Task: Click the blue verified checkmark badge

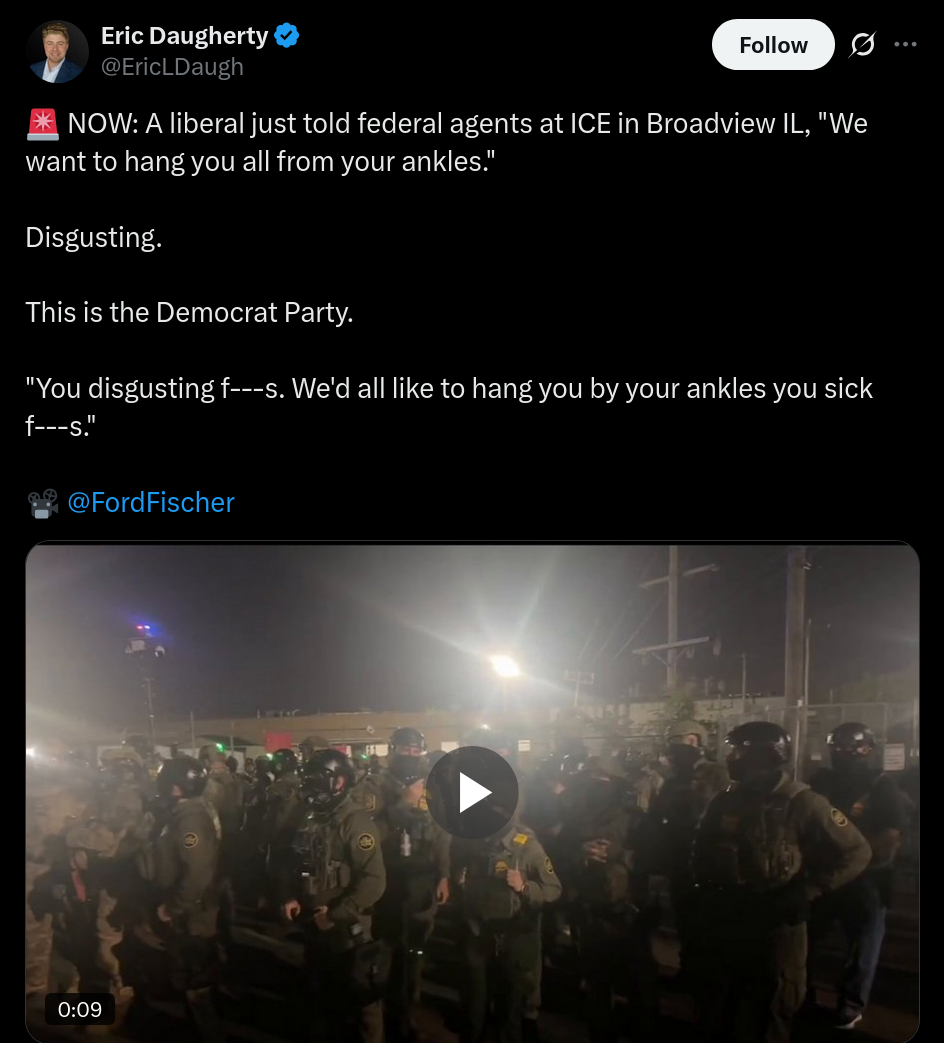Action: [287, 35]
